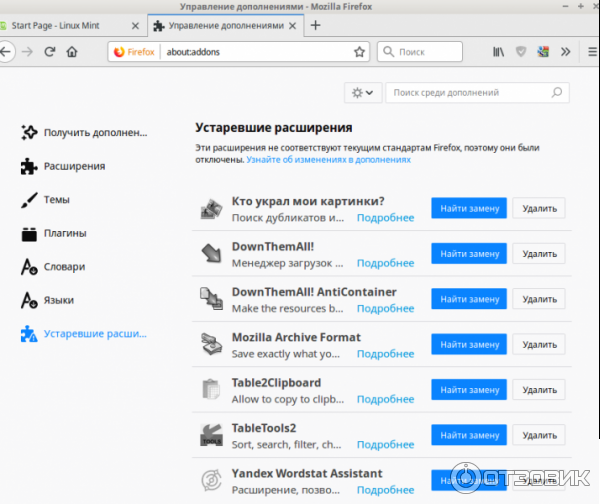600x504 pixels.
Task: Open the link about add-on changes
Action: pos(328,159)
